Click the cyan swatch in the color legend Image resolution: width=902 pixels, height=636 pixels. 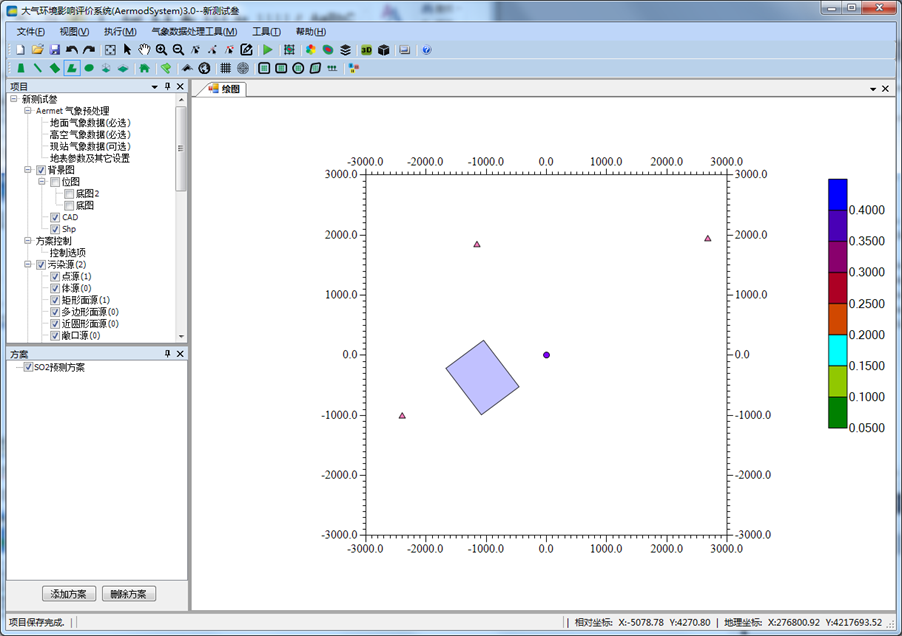tap(837, 350)
